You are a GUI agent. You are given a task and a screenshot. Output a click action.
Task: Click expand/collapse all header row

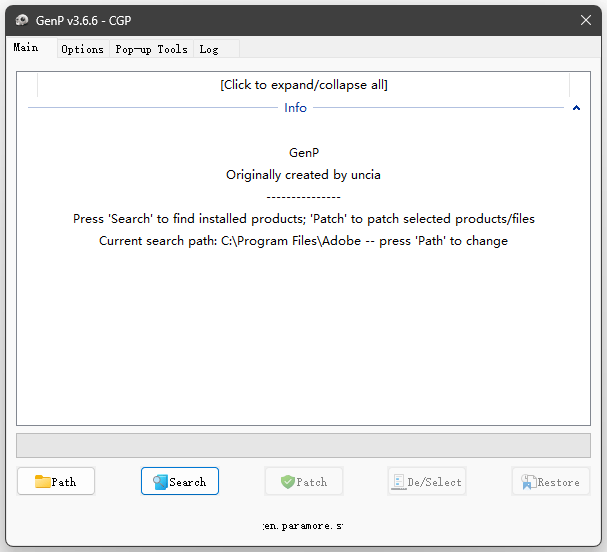304,85
